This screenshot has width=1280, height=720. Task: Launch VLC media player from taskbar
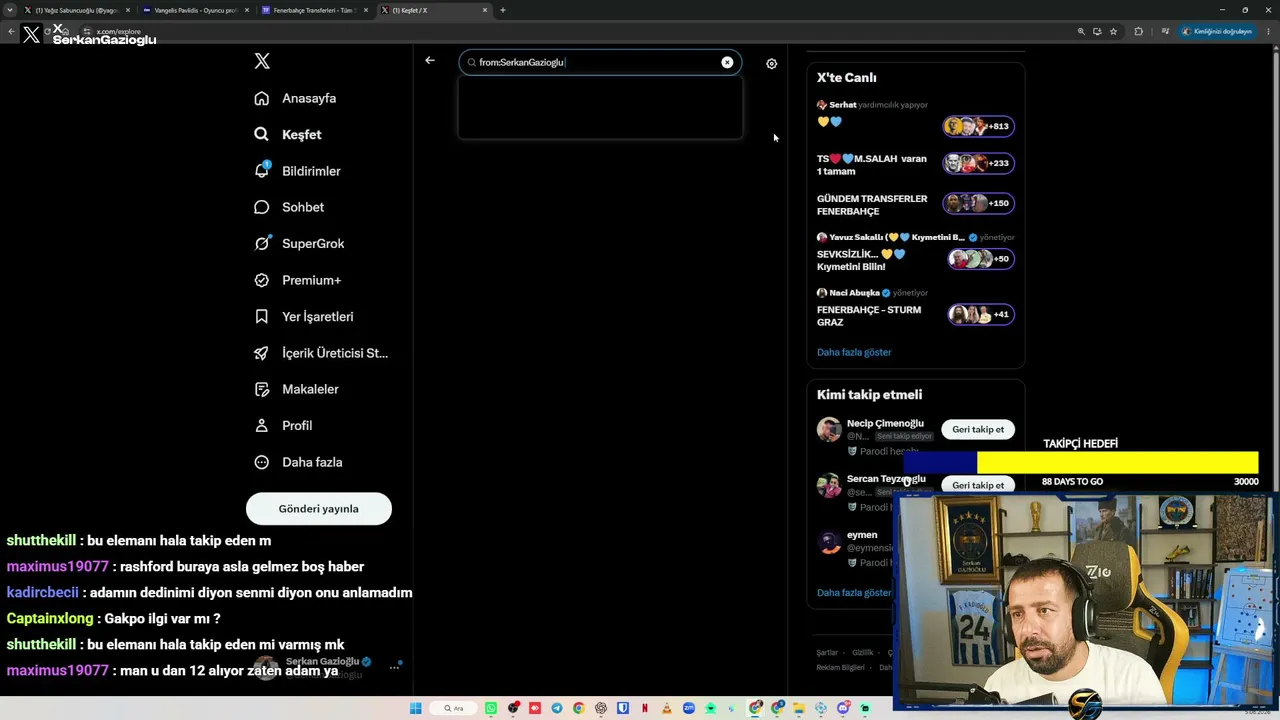[667, 708]
